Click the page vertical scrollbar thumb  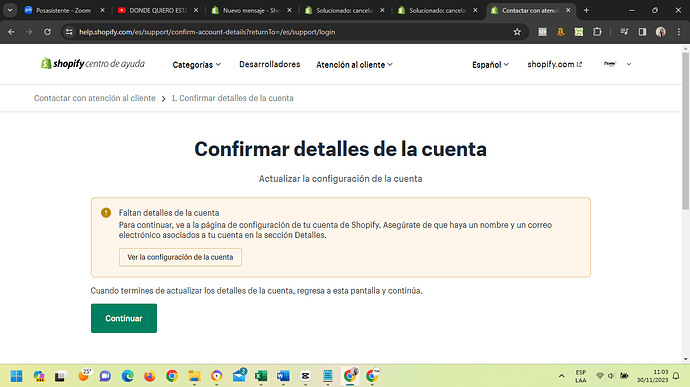coord(686,131)
